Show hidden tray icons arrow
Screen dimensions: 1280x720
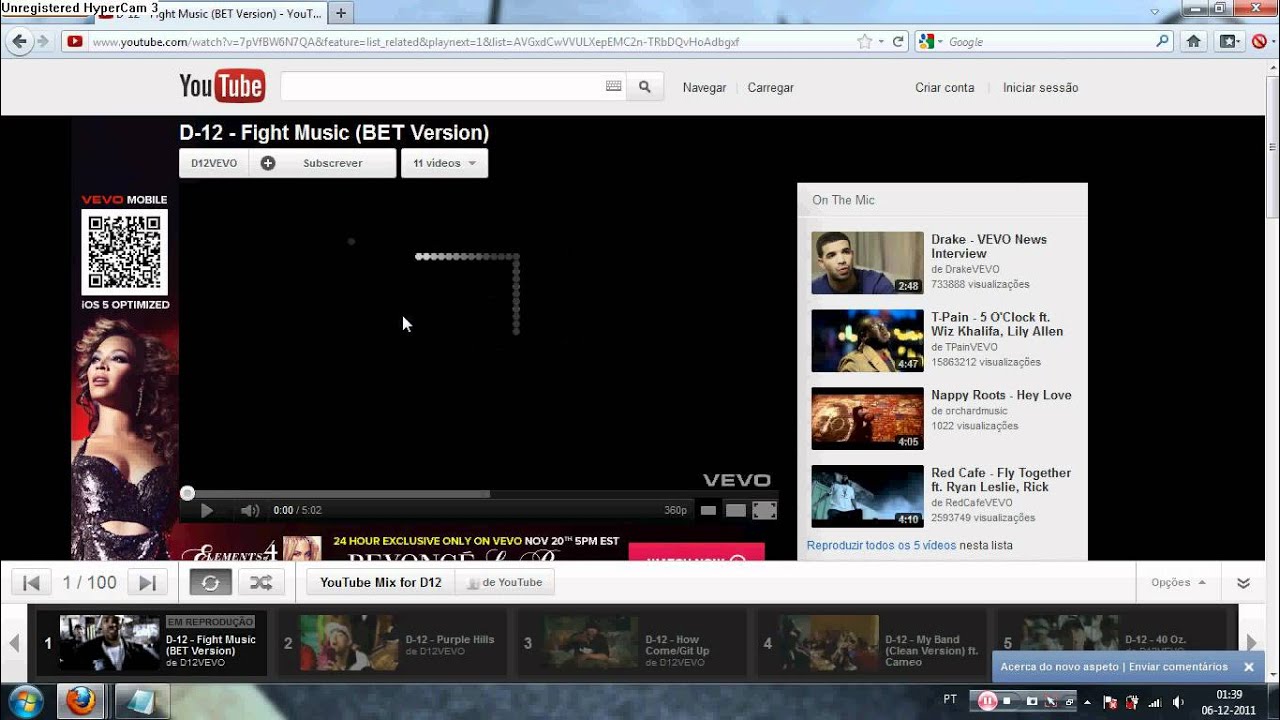(x=1087, y=701)
